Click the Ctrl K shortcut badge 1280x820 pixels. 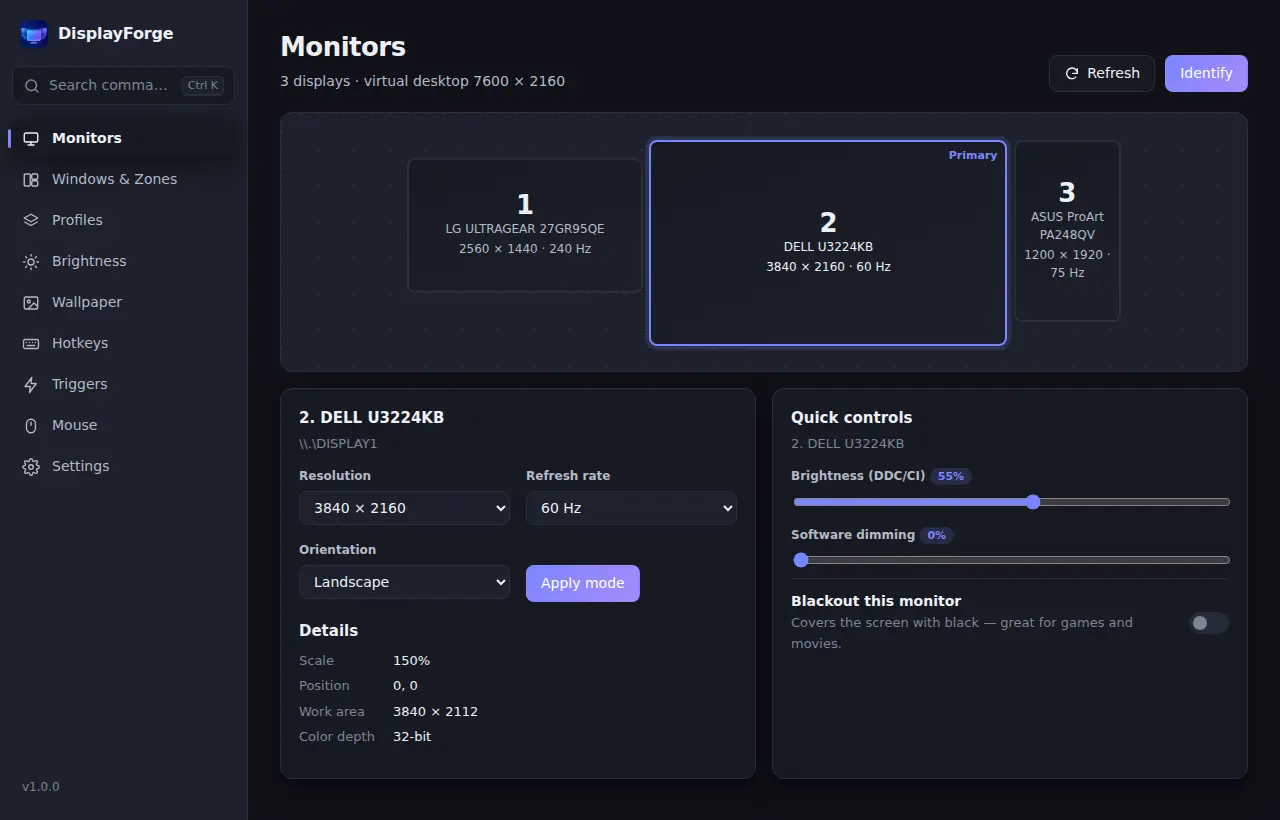203,86
